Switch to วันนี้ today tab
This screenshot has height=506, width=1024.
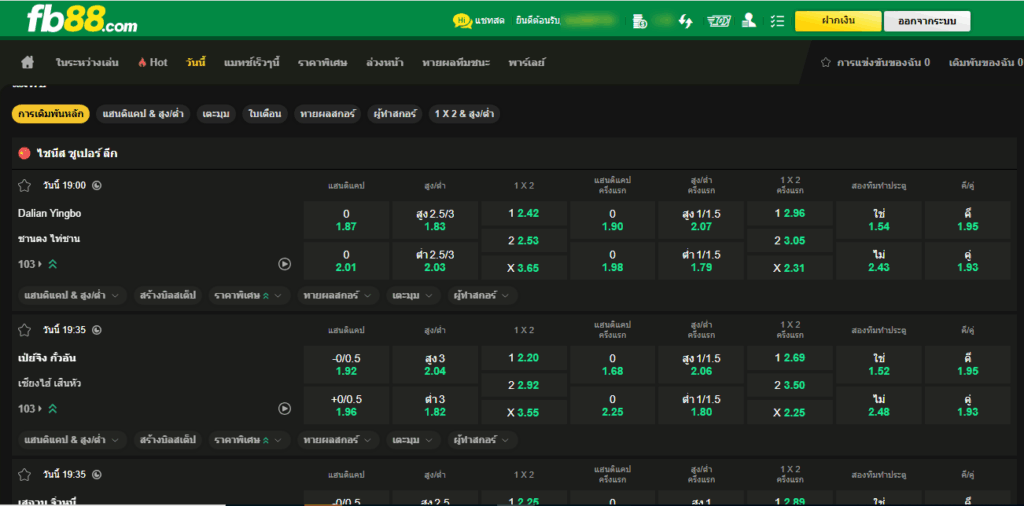tap(196, 63)
